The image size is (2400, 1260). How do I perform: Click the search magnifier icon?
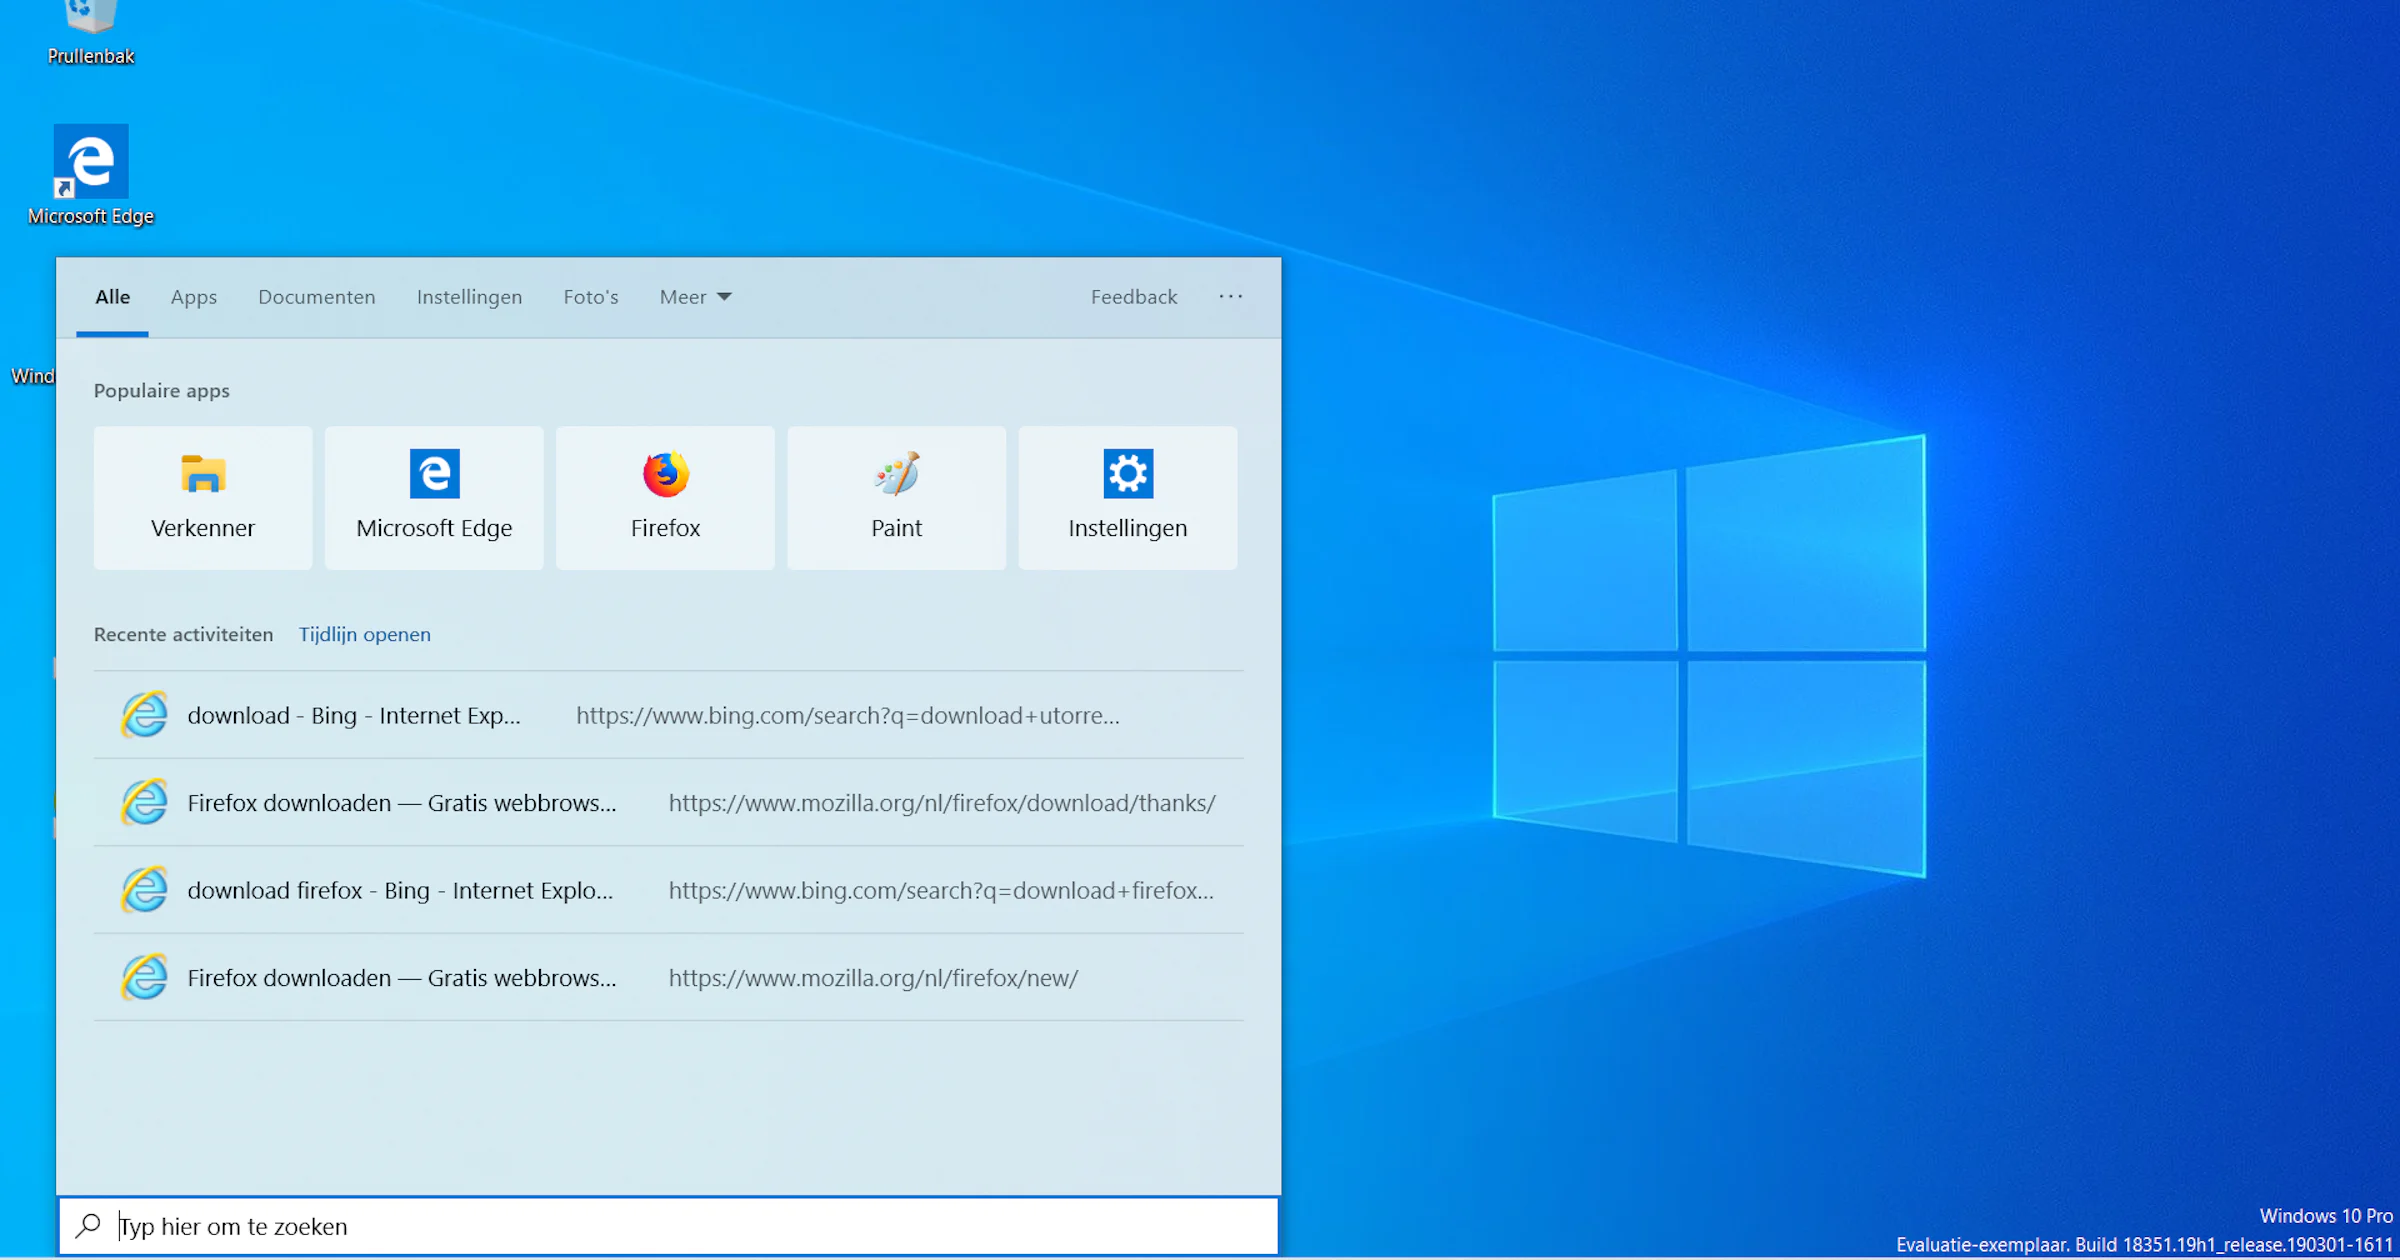87,1225
